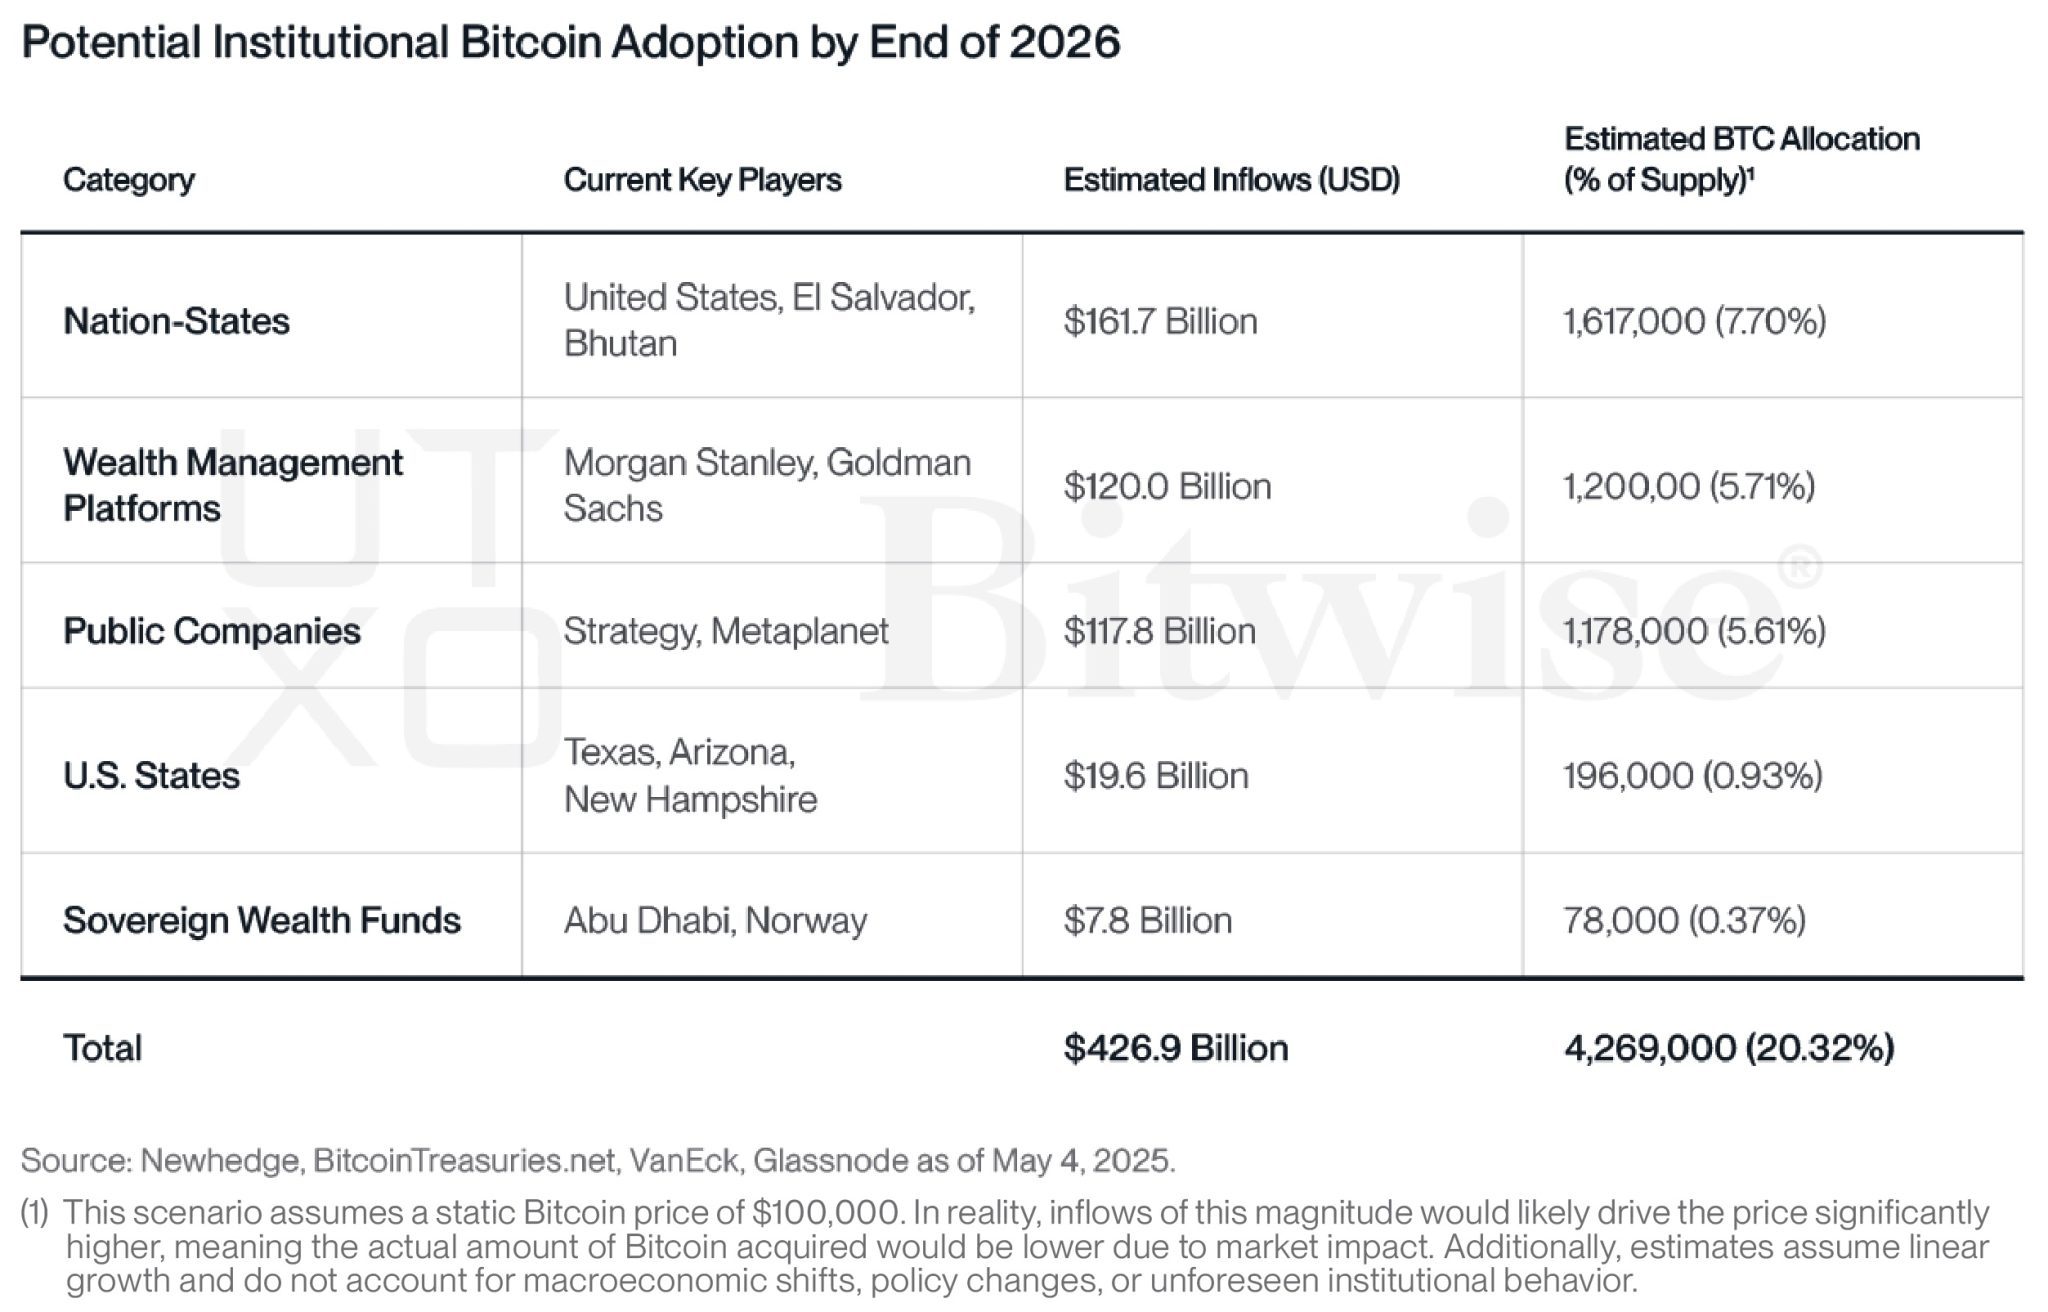The height and width of the screenshot is (1312, 2048).
Task: Click the BitcoinTreasuries.net source text
Action: 464,1160
